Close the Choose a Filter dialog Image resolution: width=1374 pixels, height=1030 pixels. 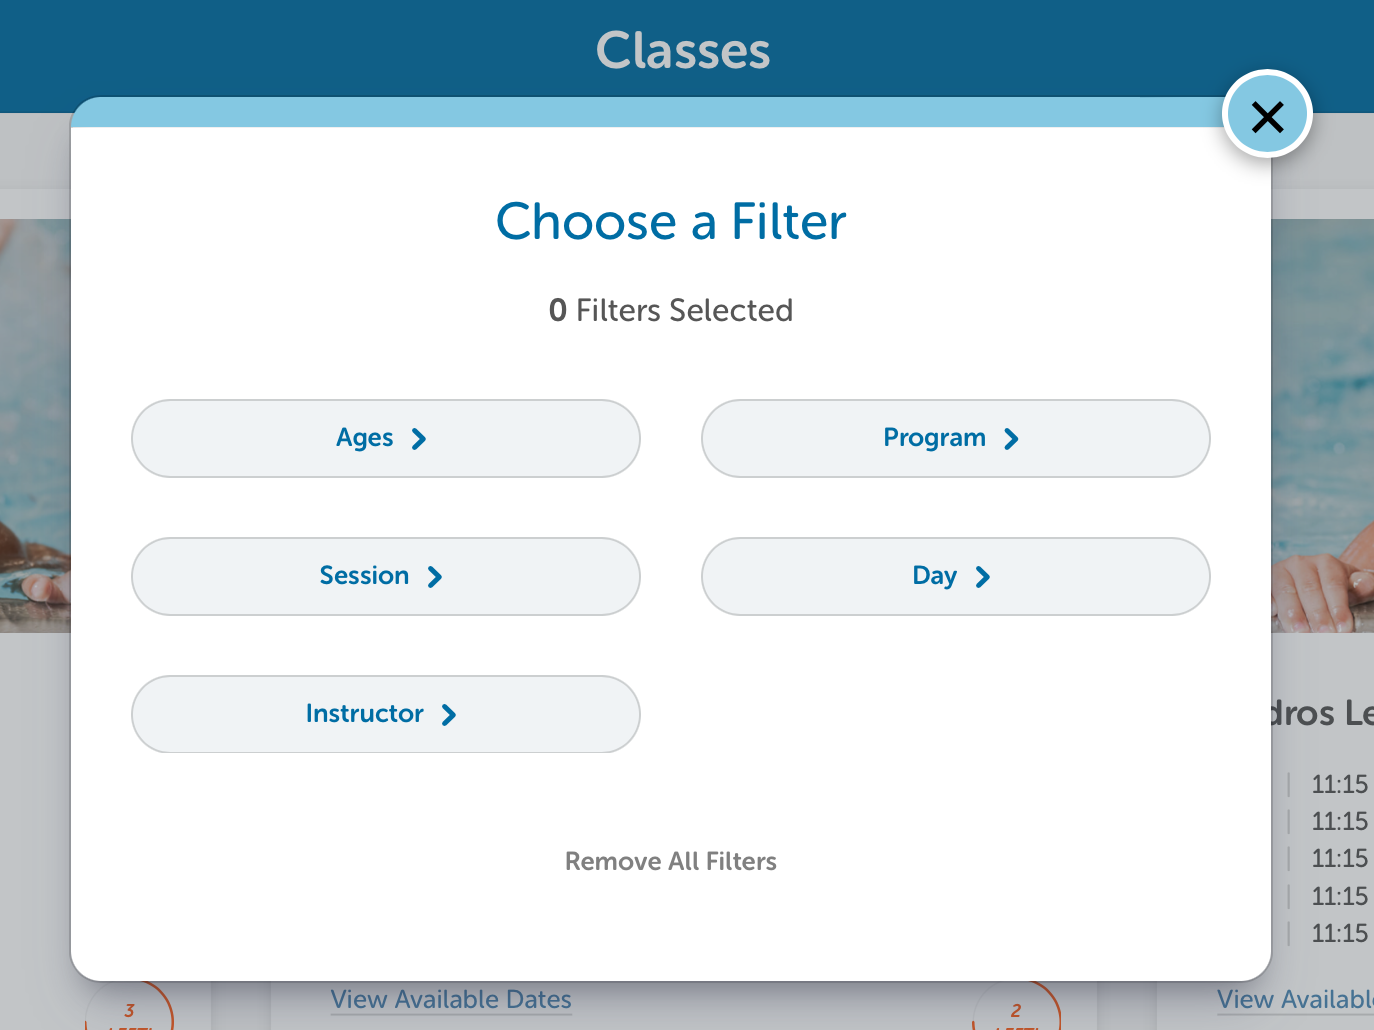pos(1267,115)
